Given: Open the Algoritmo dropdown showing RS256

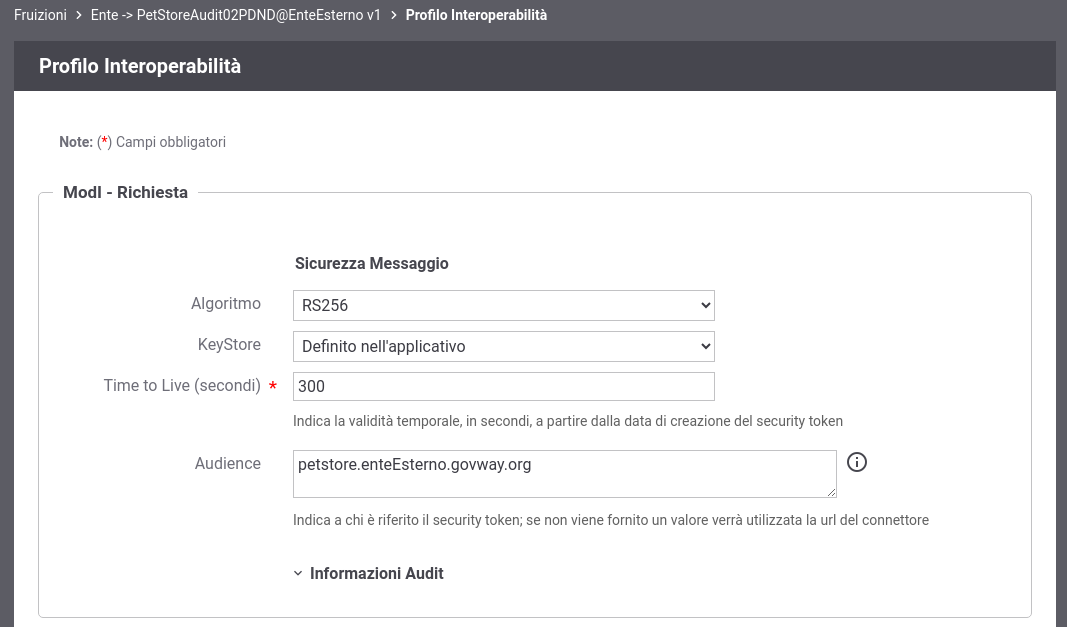Looking at the screenshot, I should click(504, 306).
